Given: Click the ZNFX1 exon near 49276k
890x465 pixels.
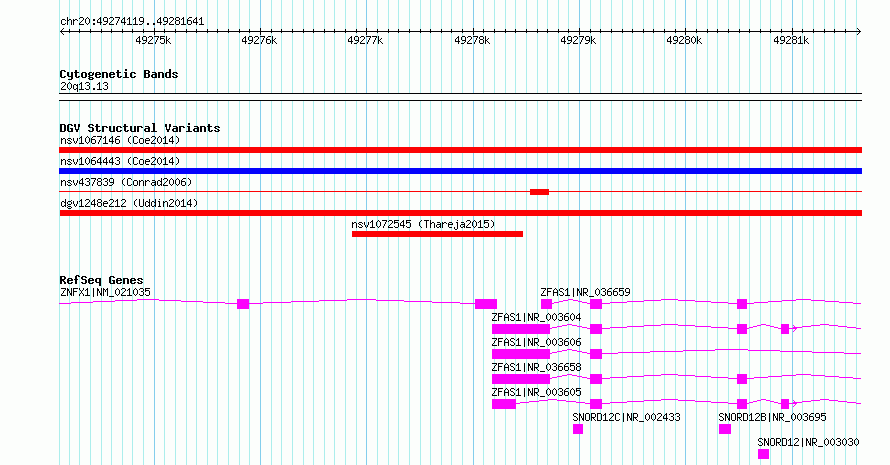Looking at the screenshot, I should (243, 304).
